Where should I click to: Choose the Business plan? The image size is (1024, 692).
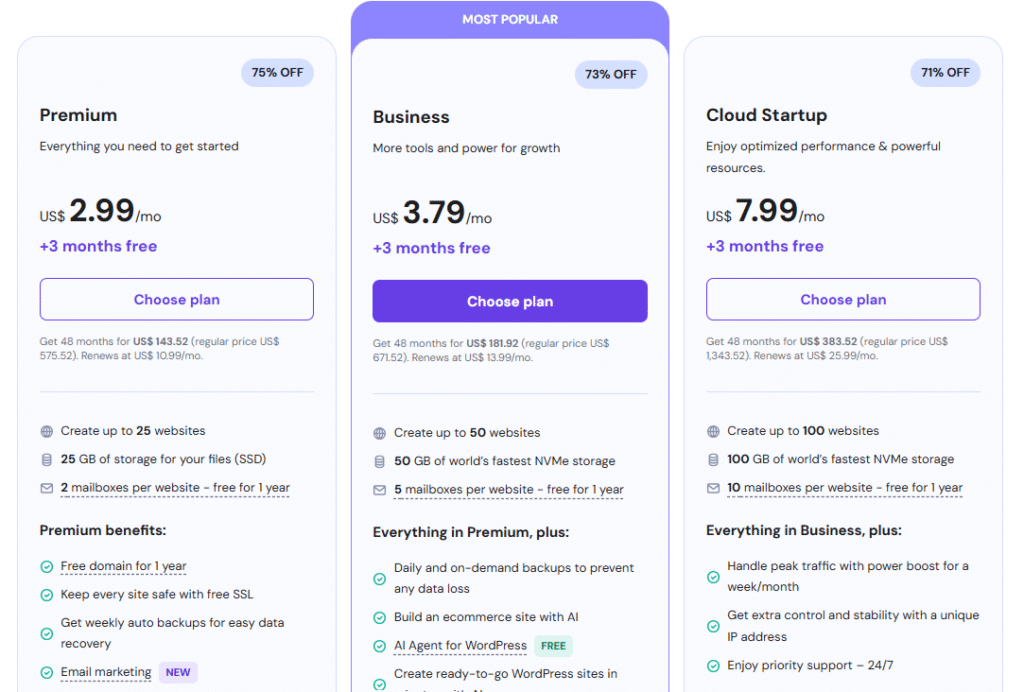coord(510,301)
